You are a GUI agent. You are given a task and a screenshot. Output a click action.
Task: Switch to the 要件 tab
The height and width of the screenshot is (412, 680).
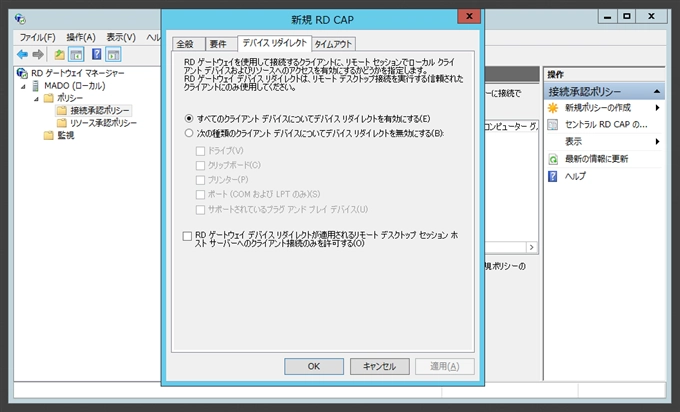[221, 44]
